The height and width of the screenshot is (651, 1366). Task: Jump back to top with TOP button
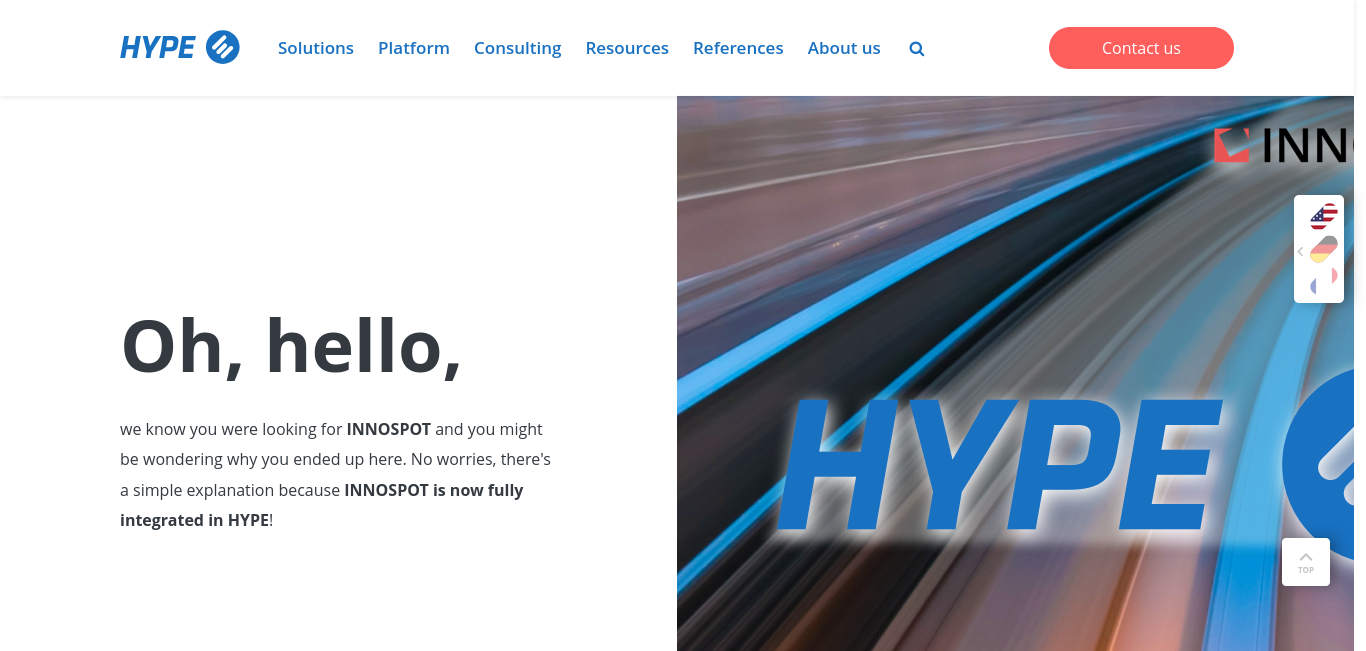point(1306,562)
